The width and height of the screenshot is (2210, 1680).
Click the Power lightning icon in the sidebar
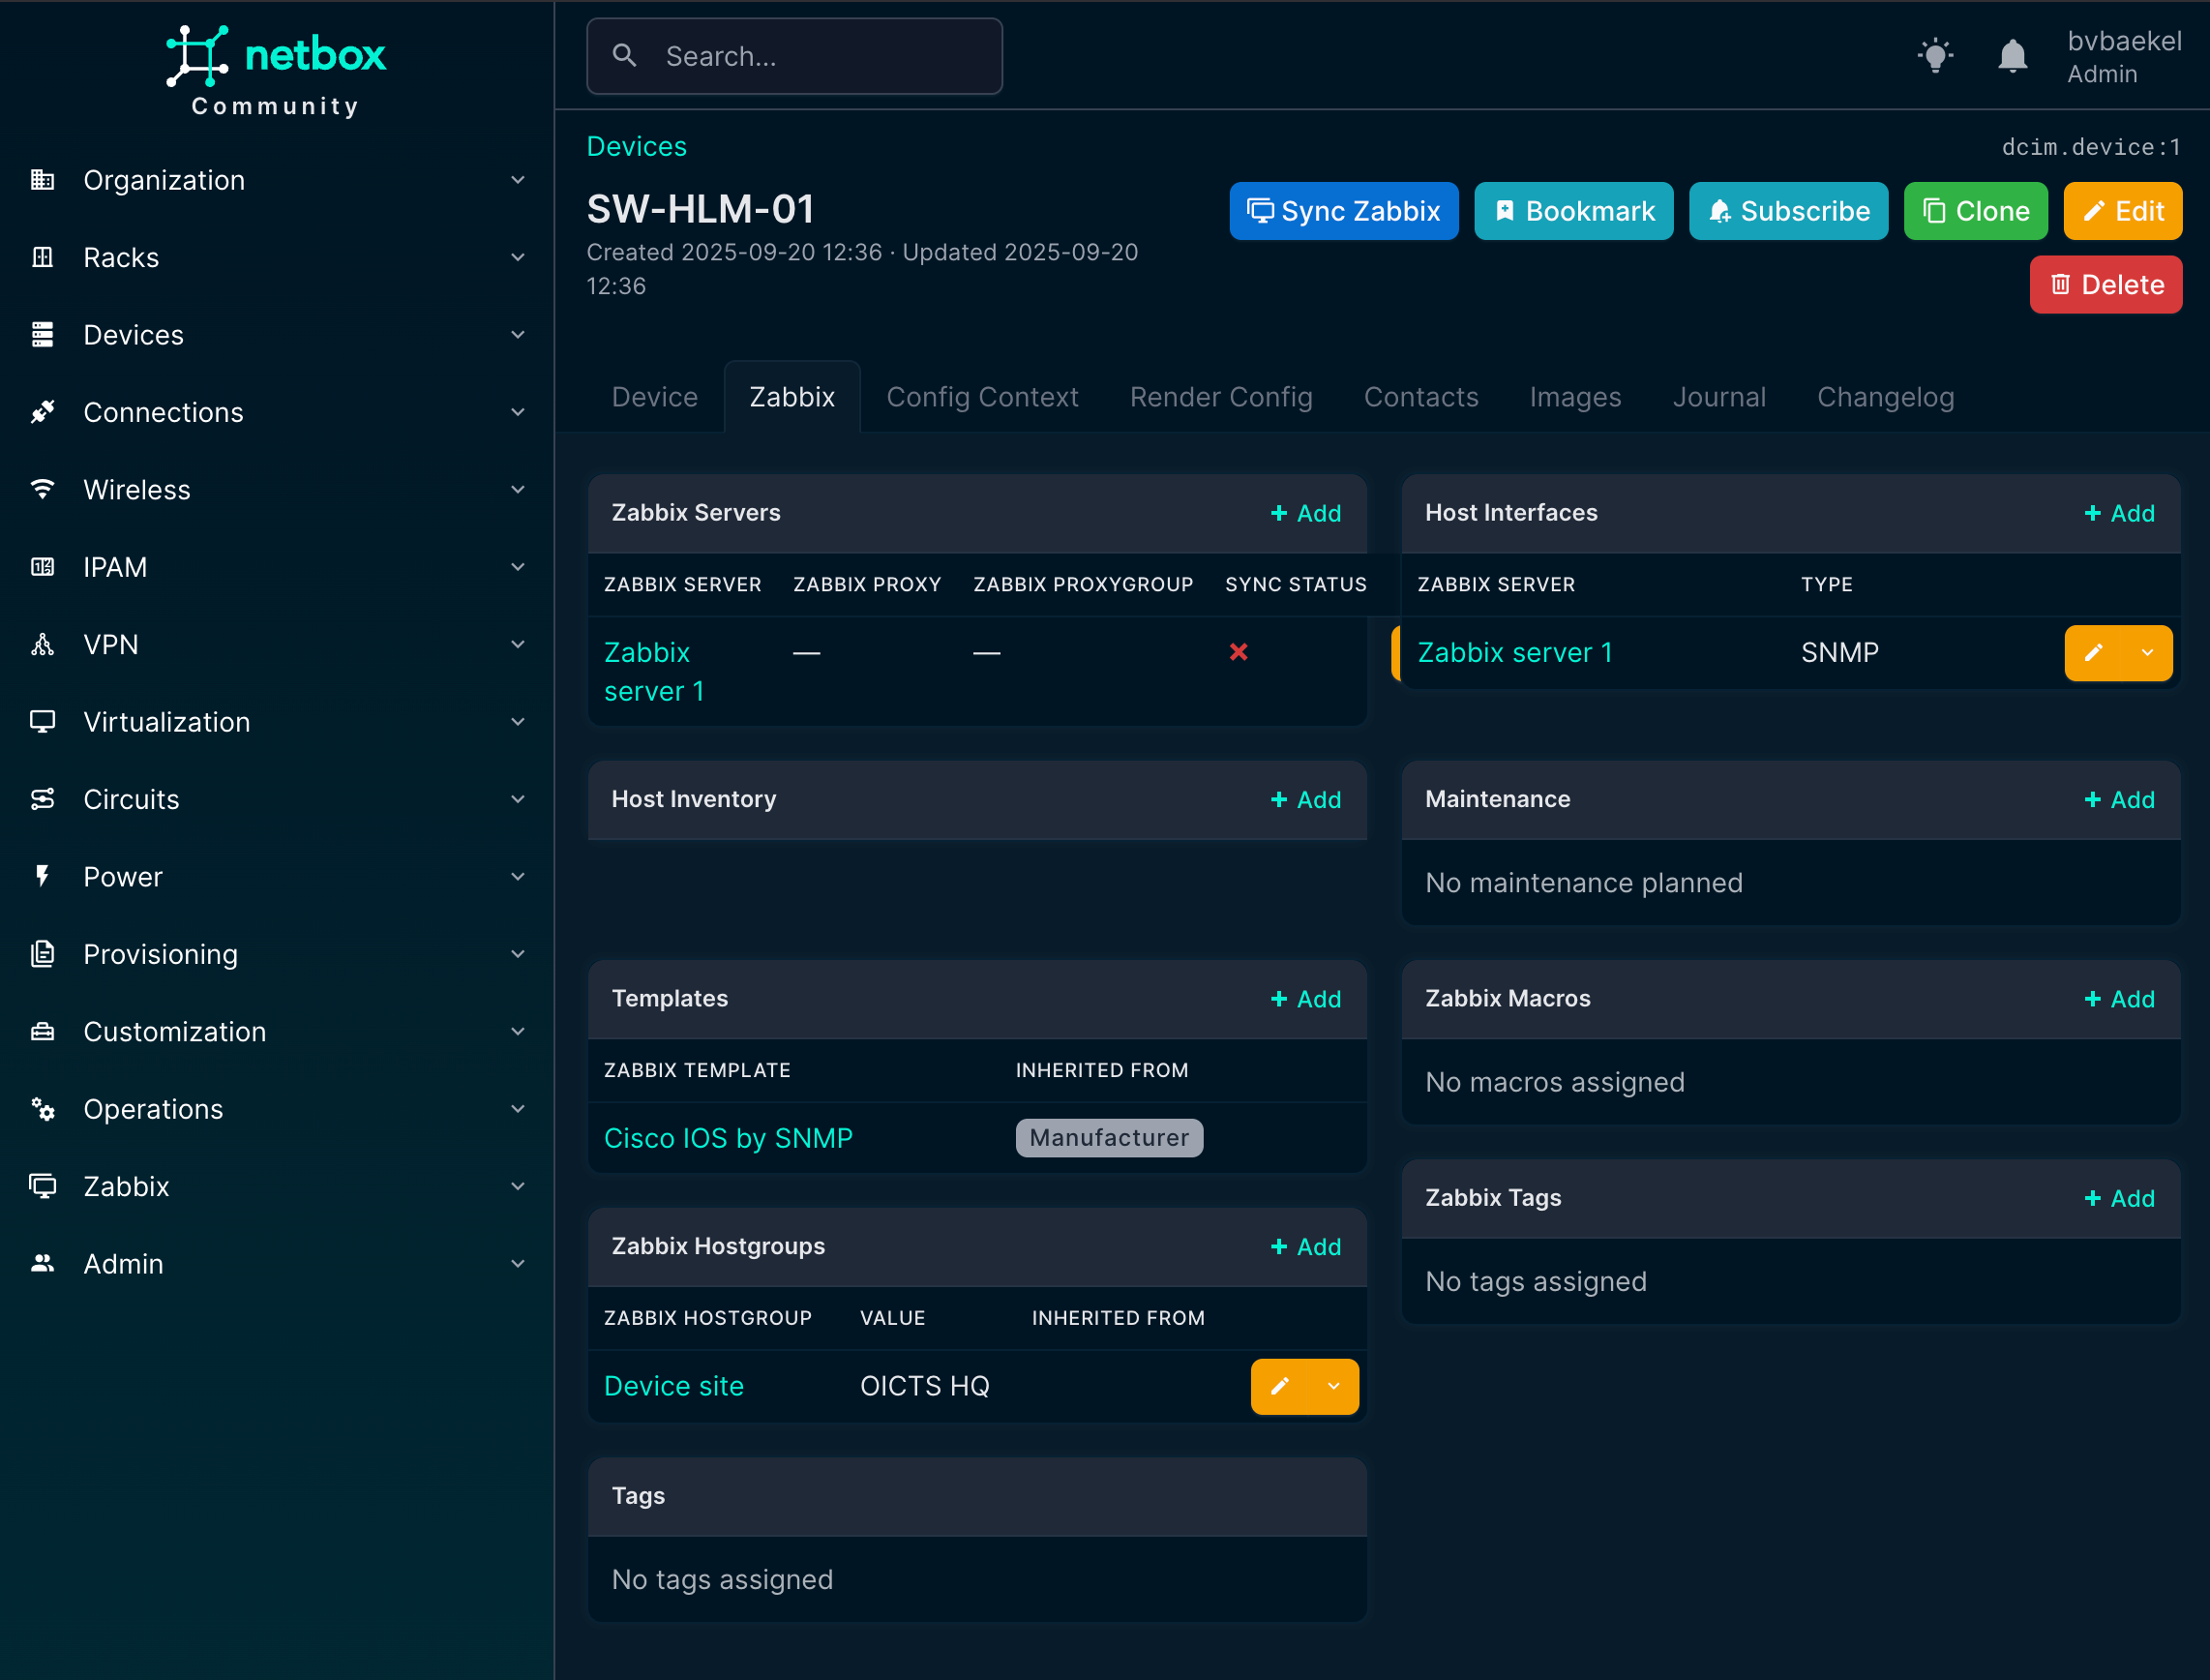click(42, 876)
